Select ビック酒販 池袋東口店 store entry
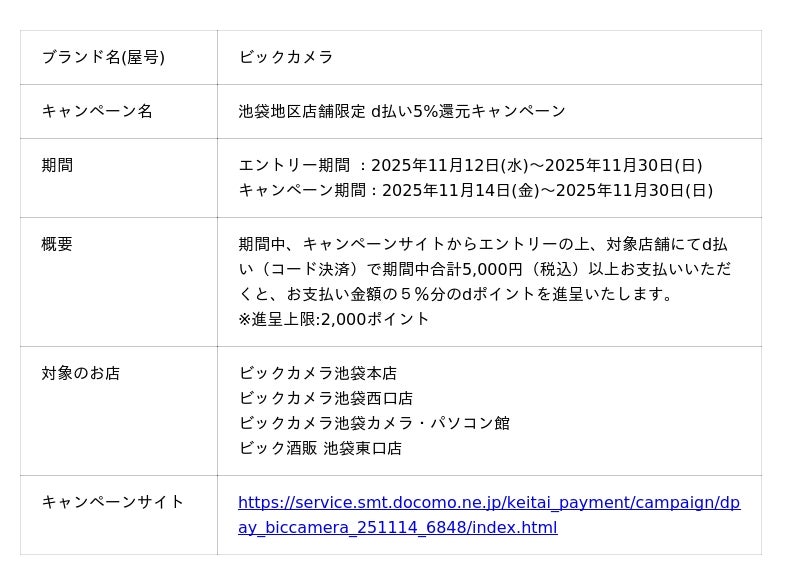This screenshot has width=800, height=585. pos(320,448)
